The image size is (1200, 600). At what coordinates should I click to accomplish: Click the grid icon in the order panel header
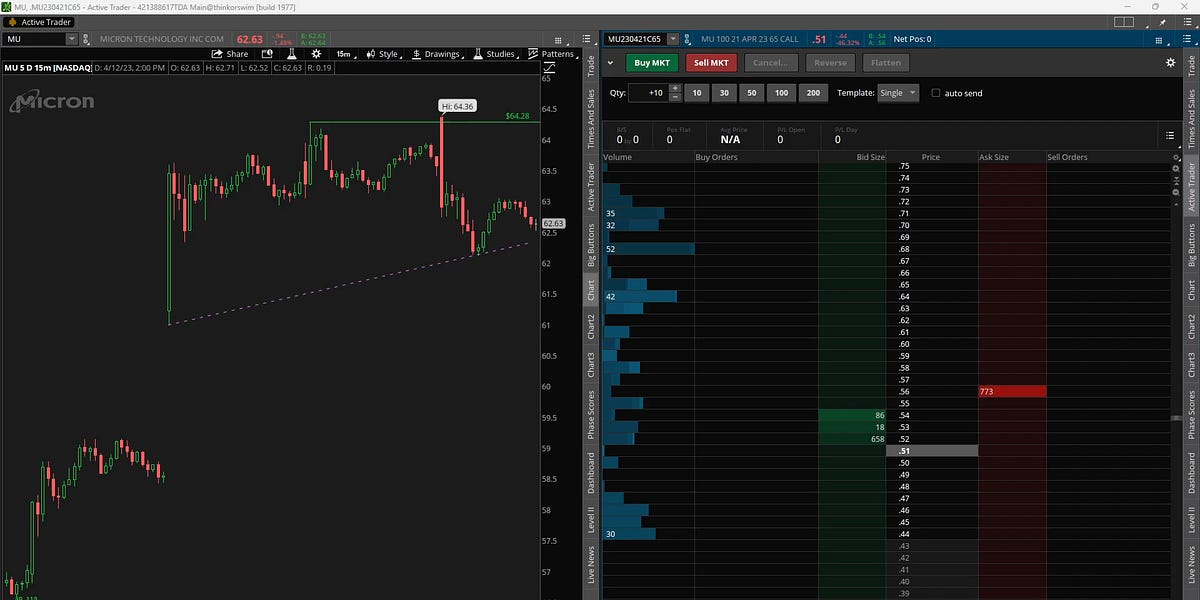(1159, 39)
